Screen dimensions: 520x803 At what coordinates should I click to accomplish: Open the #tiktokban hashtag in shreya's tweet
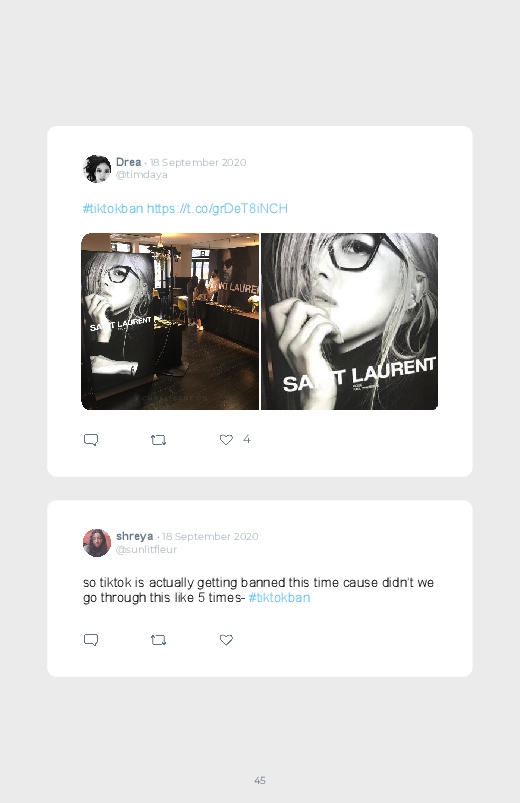coord(279,598)
